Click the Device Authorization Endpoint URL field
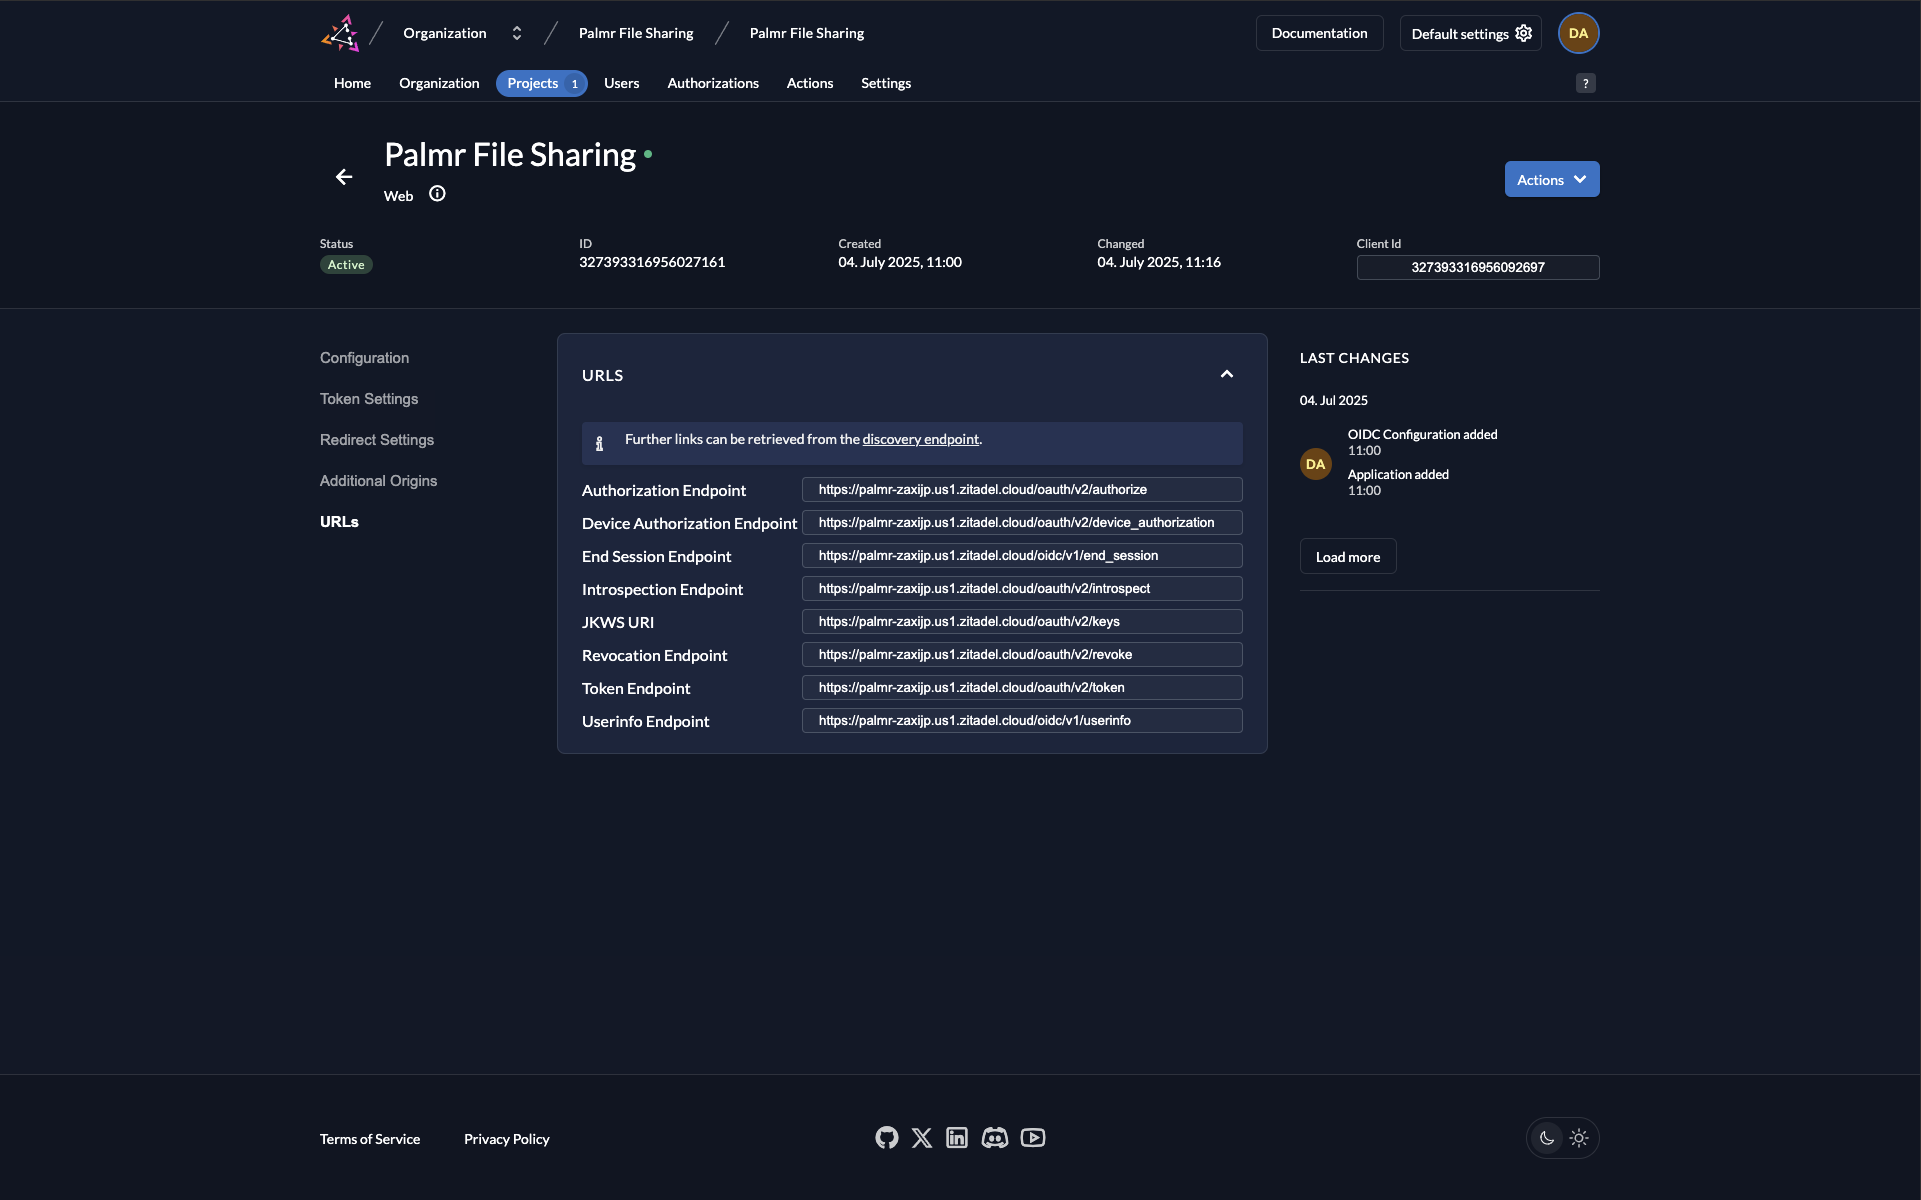This screenshot has width=1921, height=1200. pyautogui.click(x=1022, y=522)
